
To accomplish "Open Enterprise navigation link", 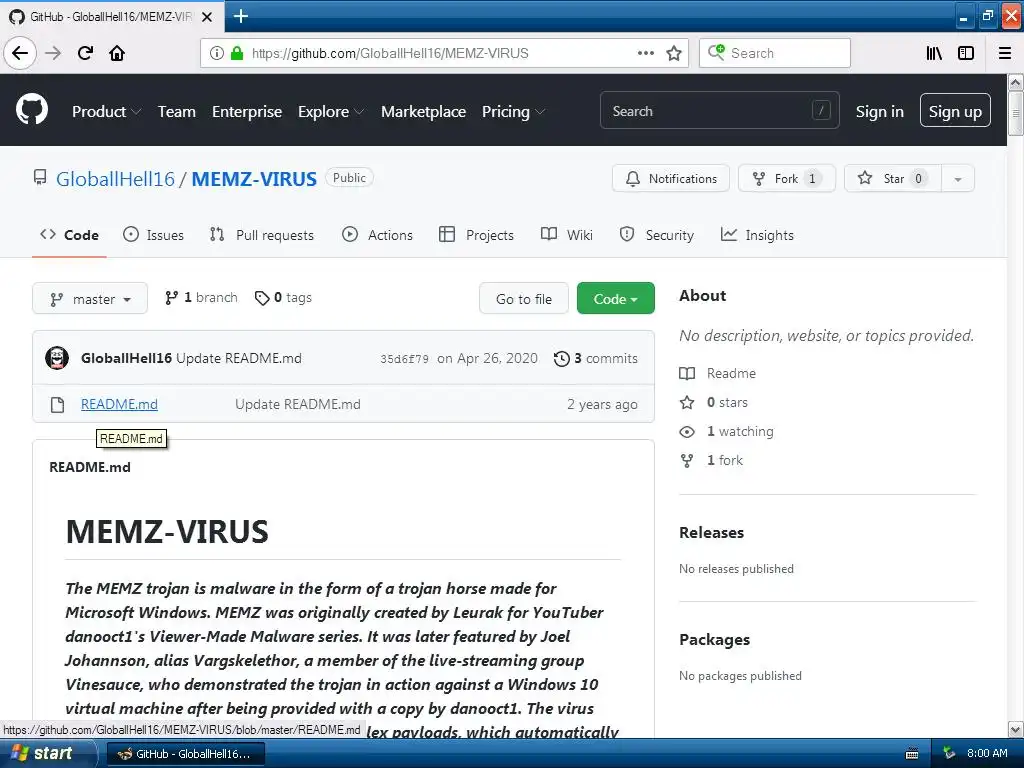I will (x=247, y=112).
